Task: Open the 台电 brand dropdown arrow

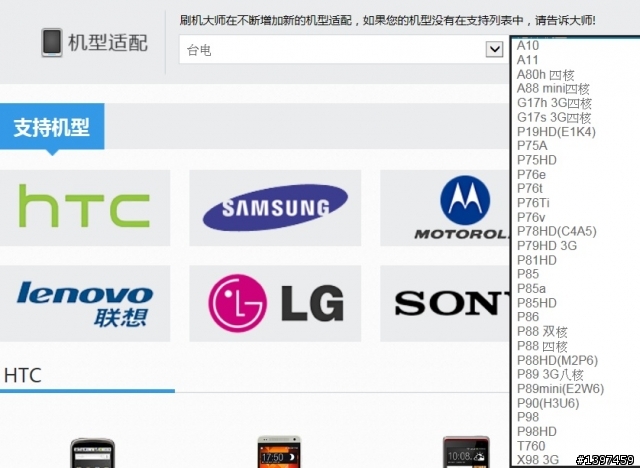Action: pos(494,49)
